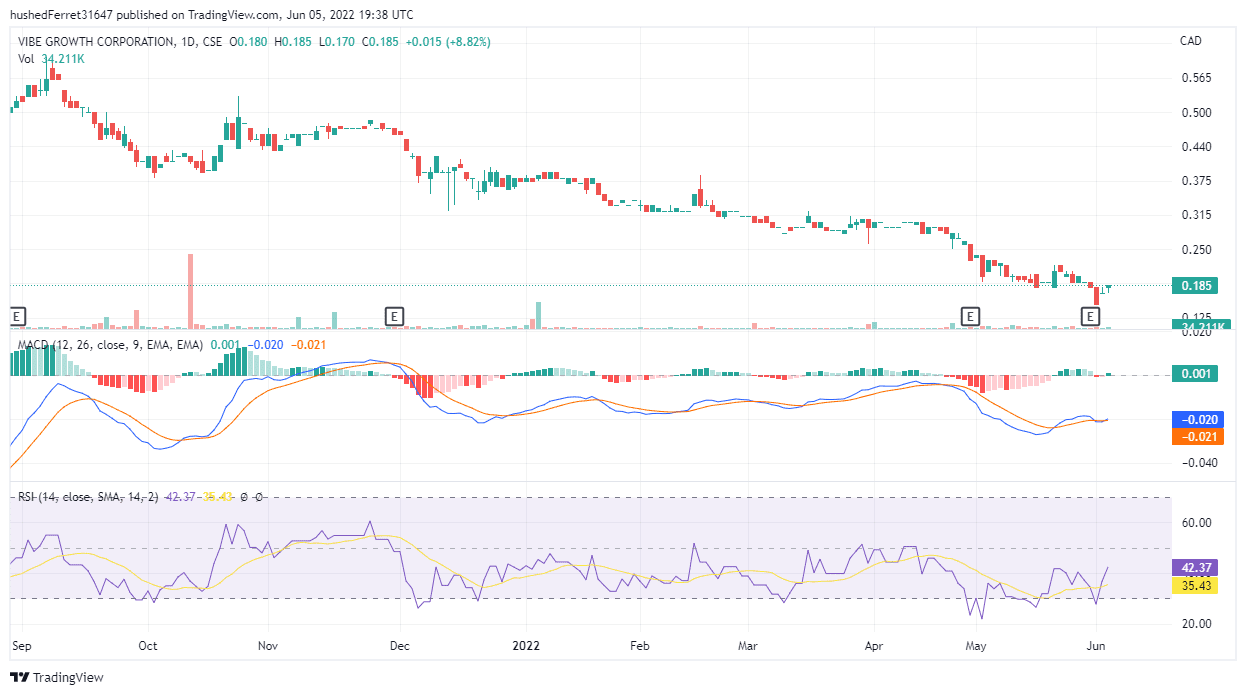Click the CAD currency label

point(1191,41)
